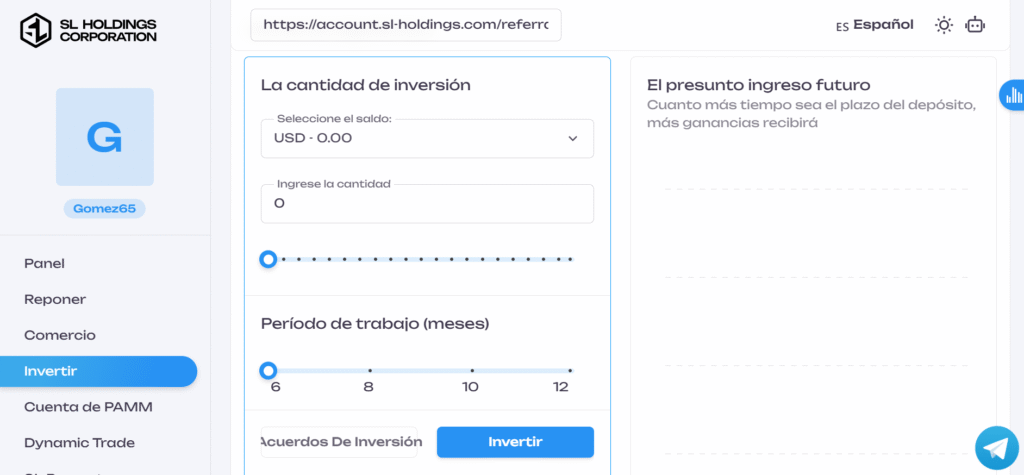
Task: Open the robot assistant icon
Action: pyautogui.click(x=975, y=26)
